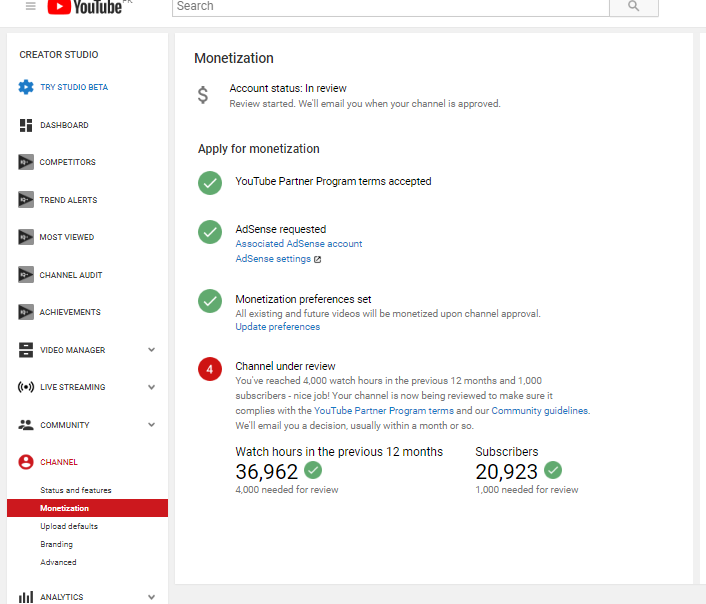
Task: Open Video Manager menu label
Action: (72, 350)
